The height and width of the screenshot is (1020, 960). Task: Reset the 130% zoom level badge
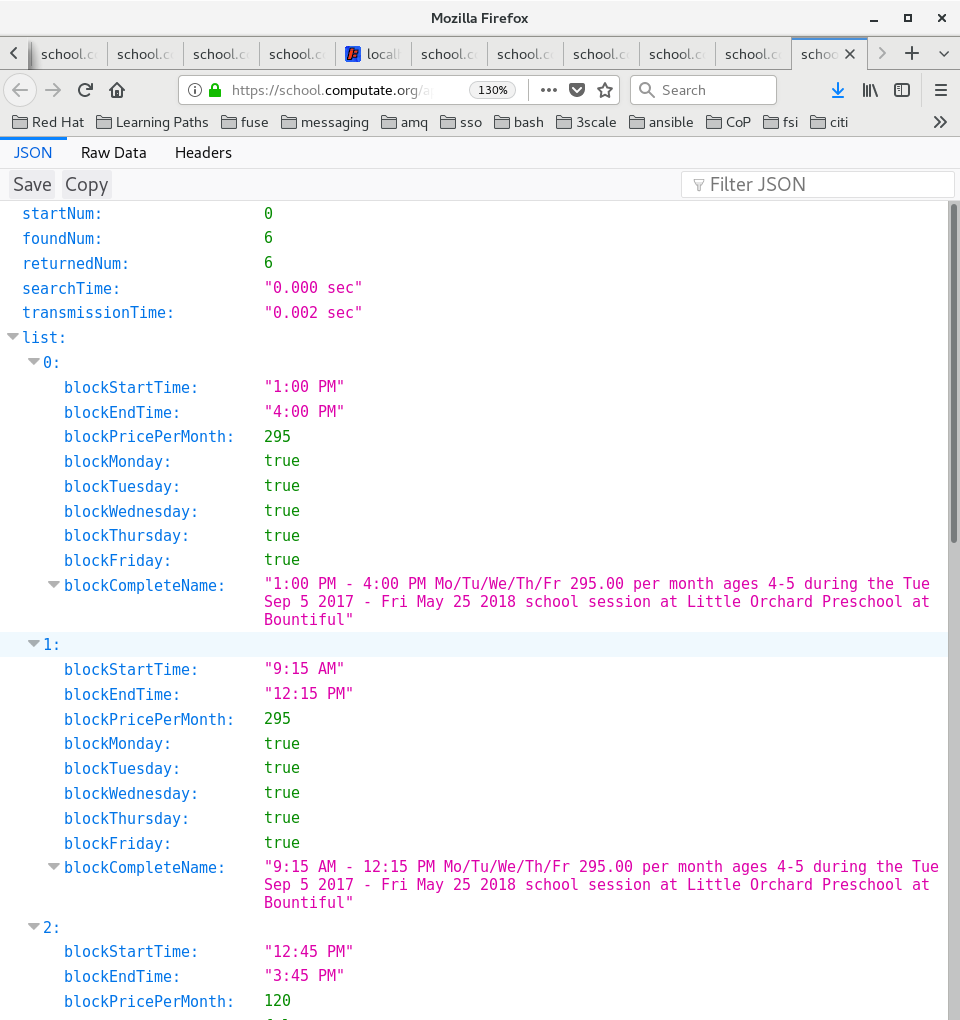tap(492, 90)
